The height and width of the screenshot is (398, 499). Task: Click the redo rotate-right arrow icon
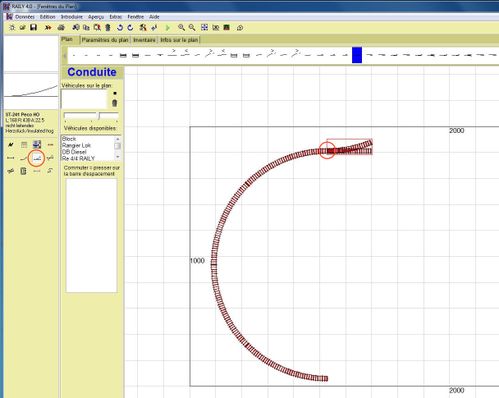click(130, 27)
